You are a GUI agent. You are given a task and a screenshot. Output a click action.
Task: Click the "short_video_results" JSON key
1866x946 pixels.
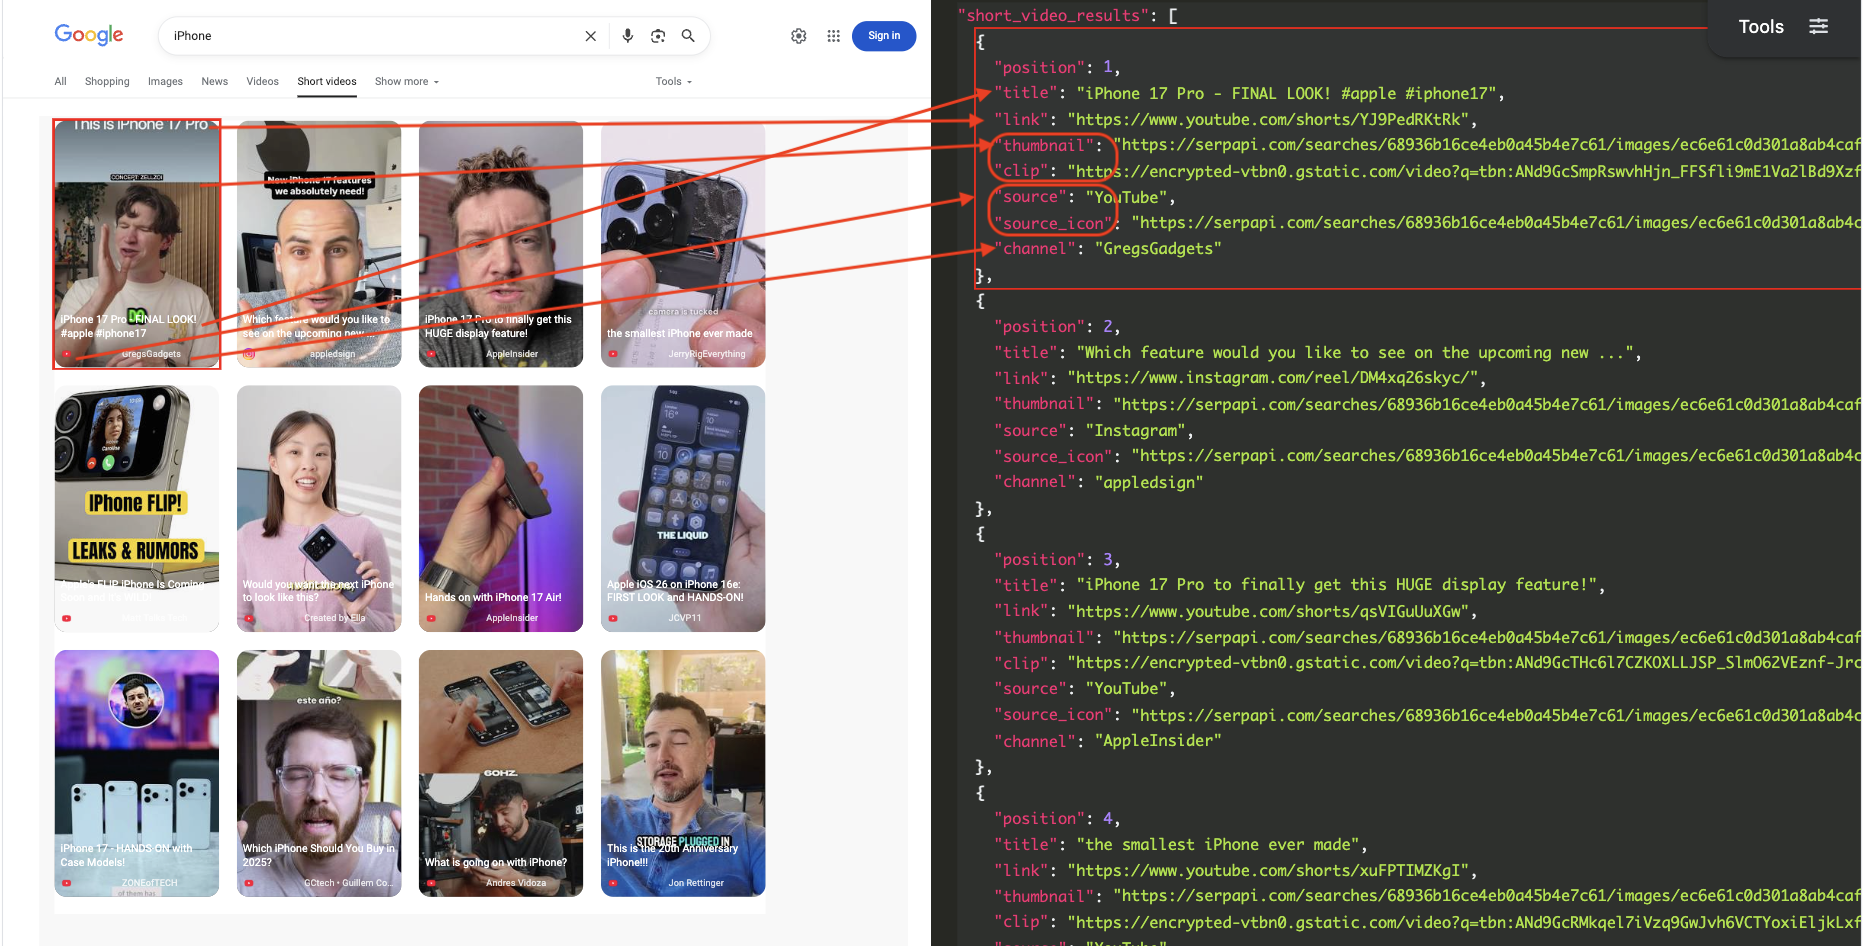[1054, 16]
